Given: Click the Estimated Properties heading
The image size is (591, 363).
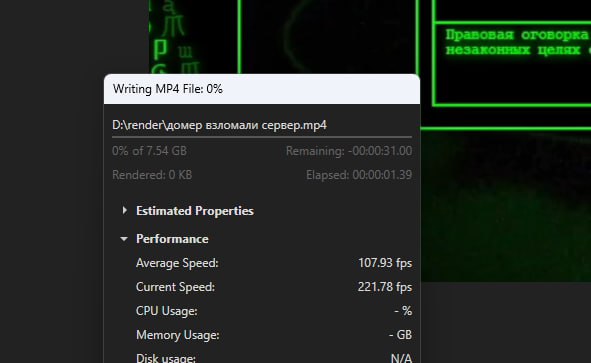Looking at the screenshot, I should click(x=195, y=211).
